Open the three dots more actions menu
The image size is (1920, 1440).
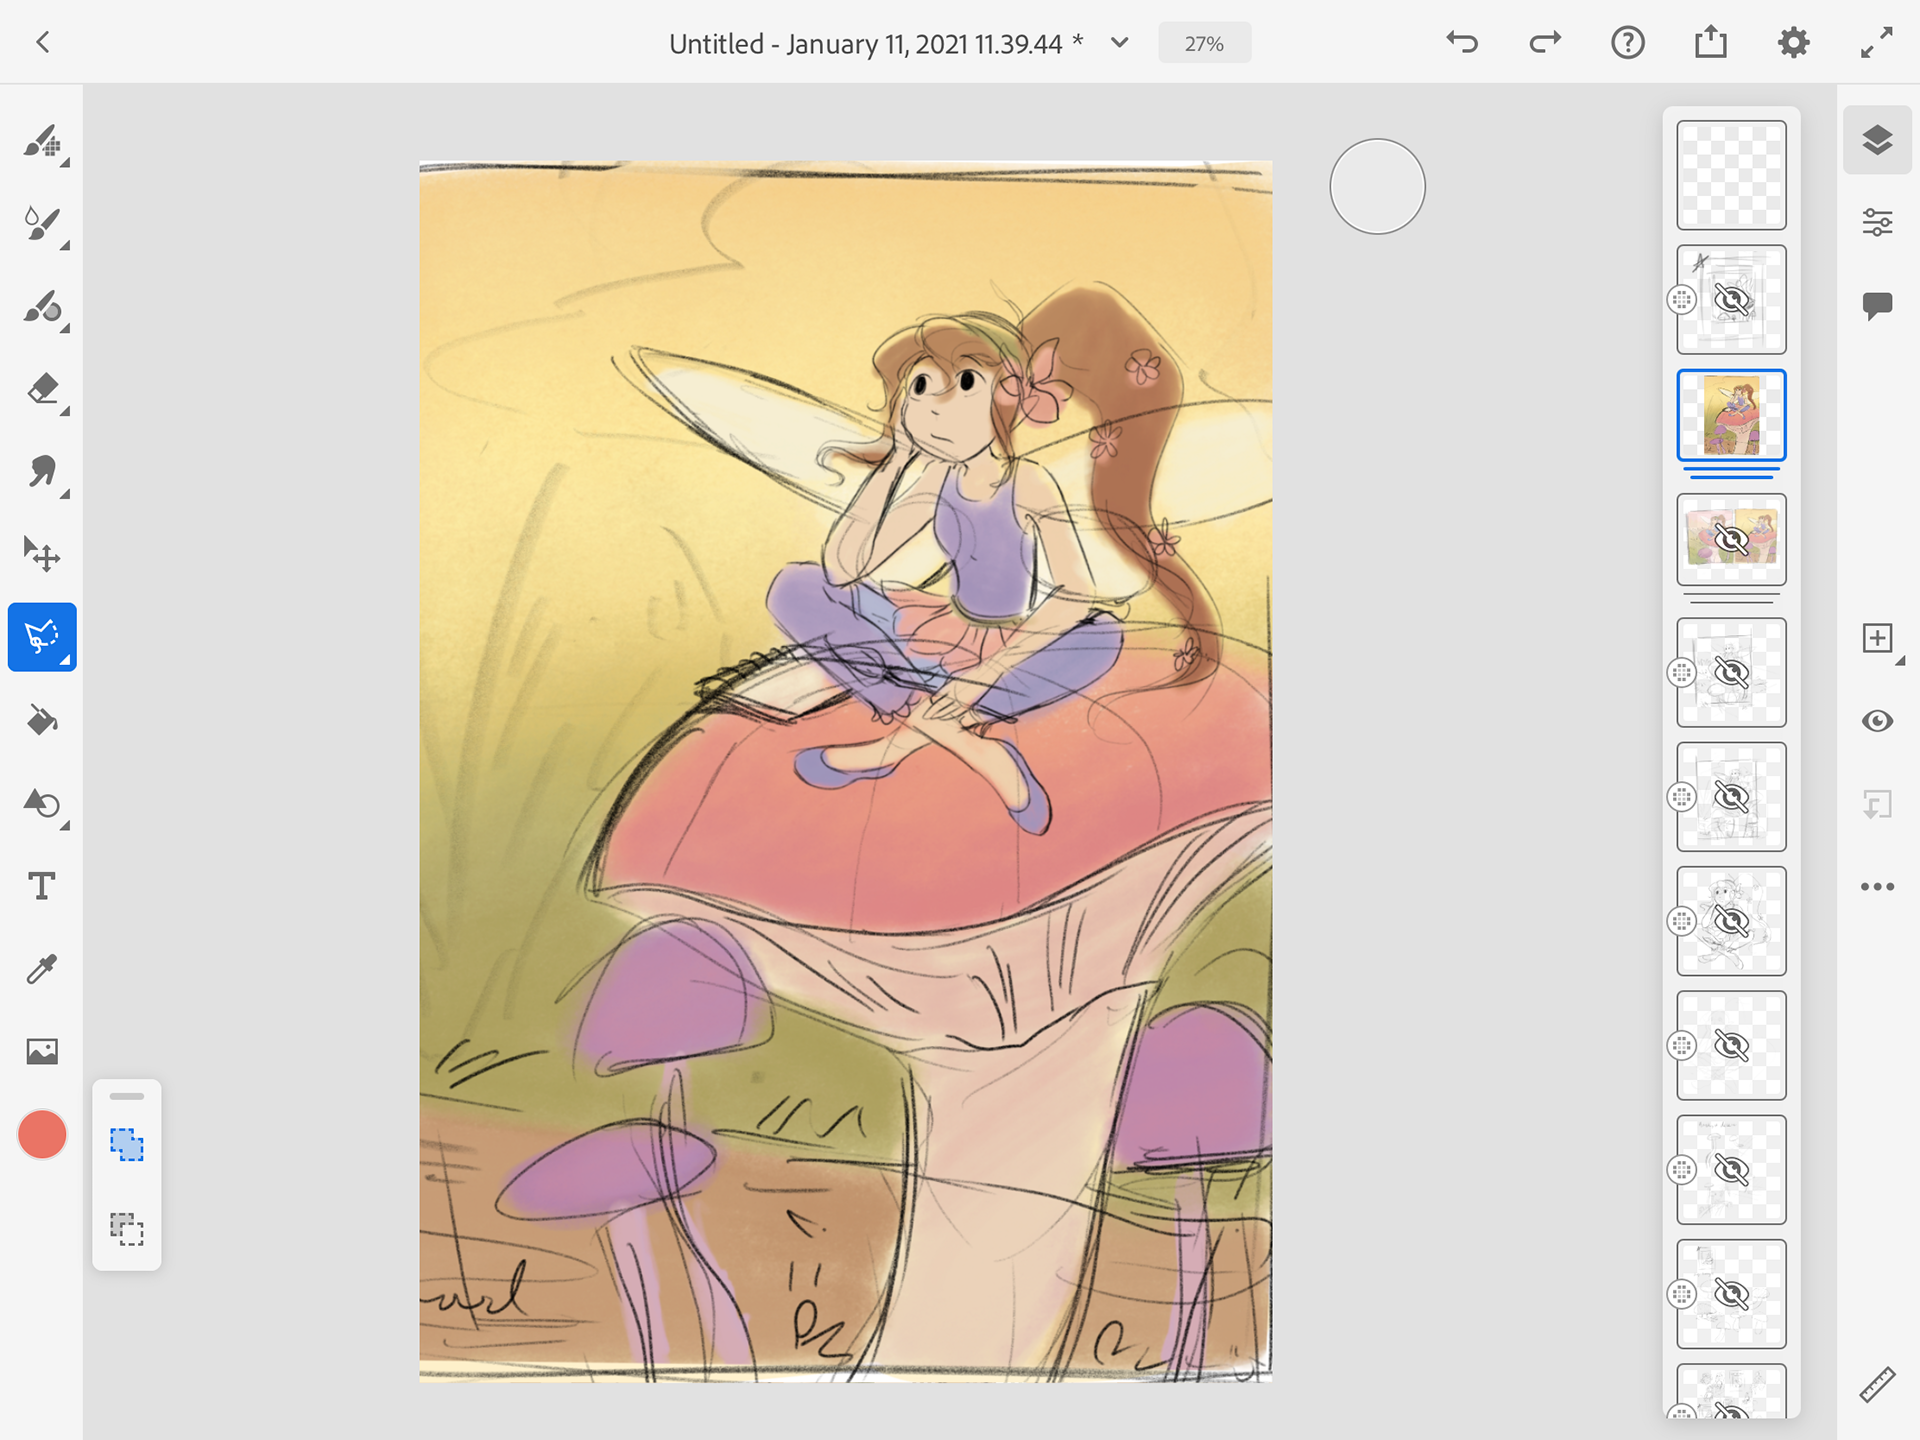1877,886
